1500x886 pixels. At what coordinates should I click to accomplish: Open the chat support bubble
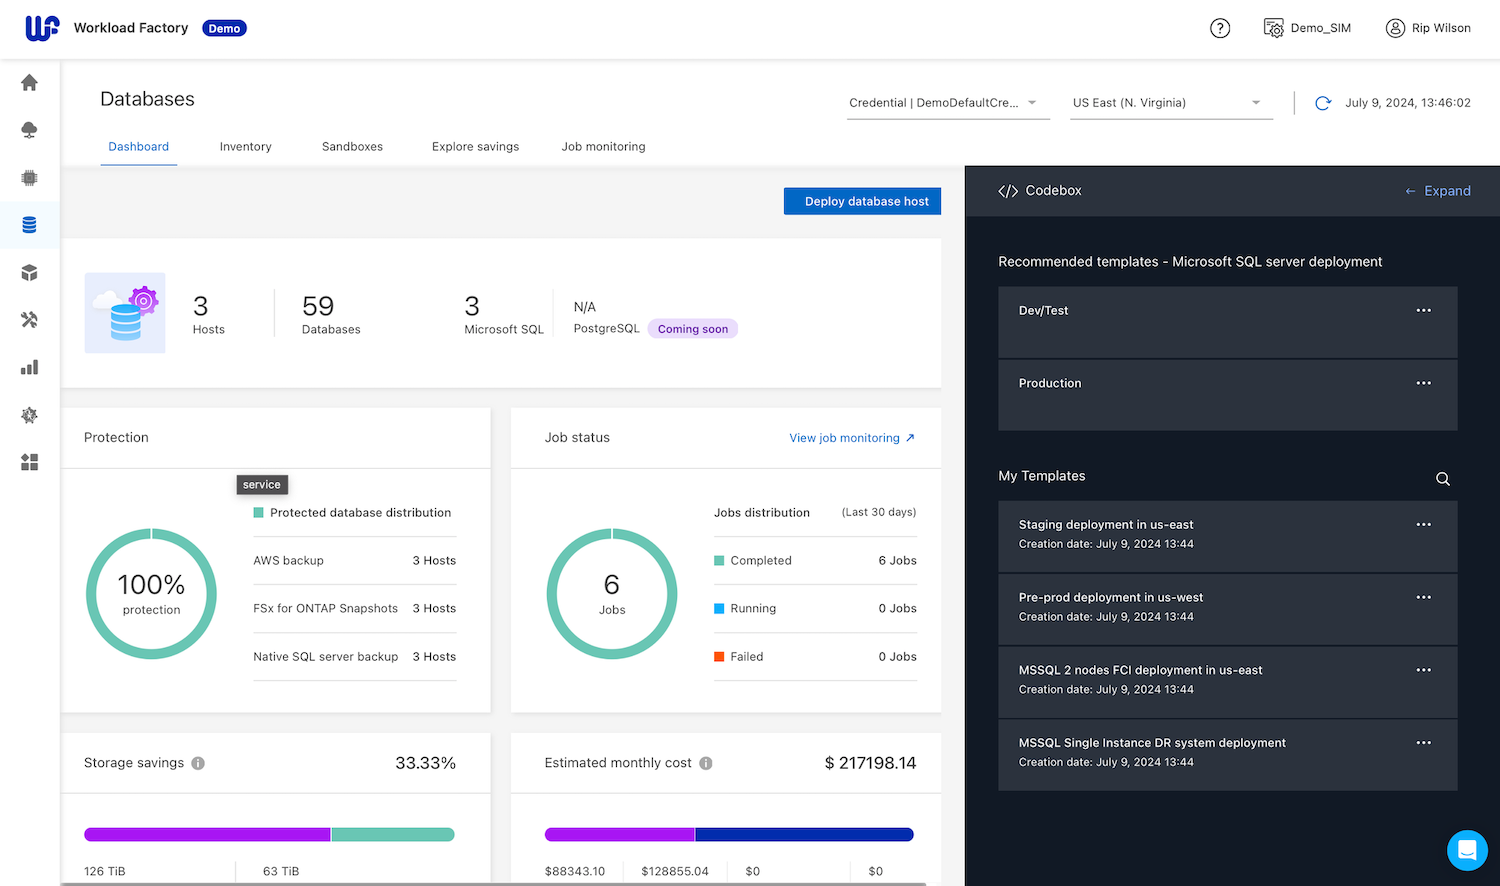coord(1467,850)
